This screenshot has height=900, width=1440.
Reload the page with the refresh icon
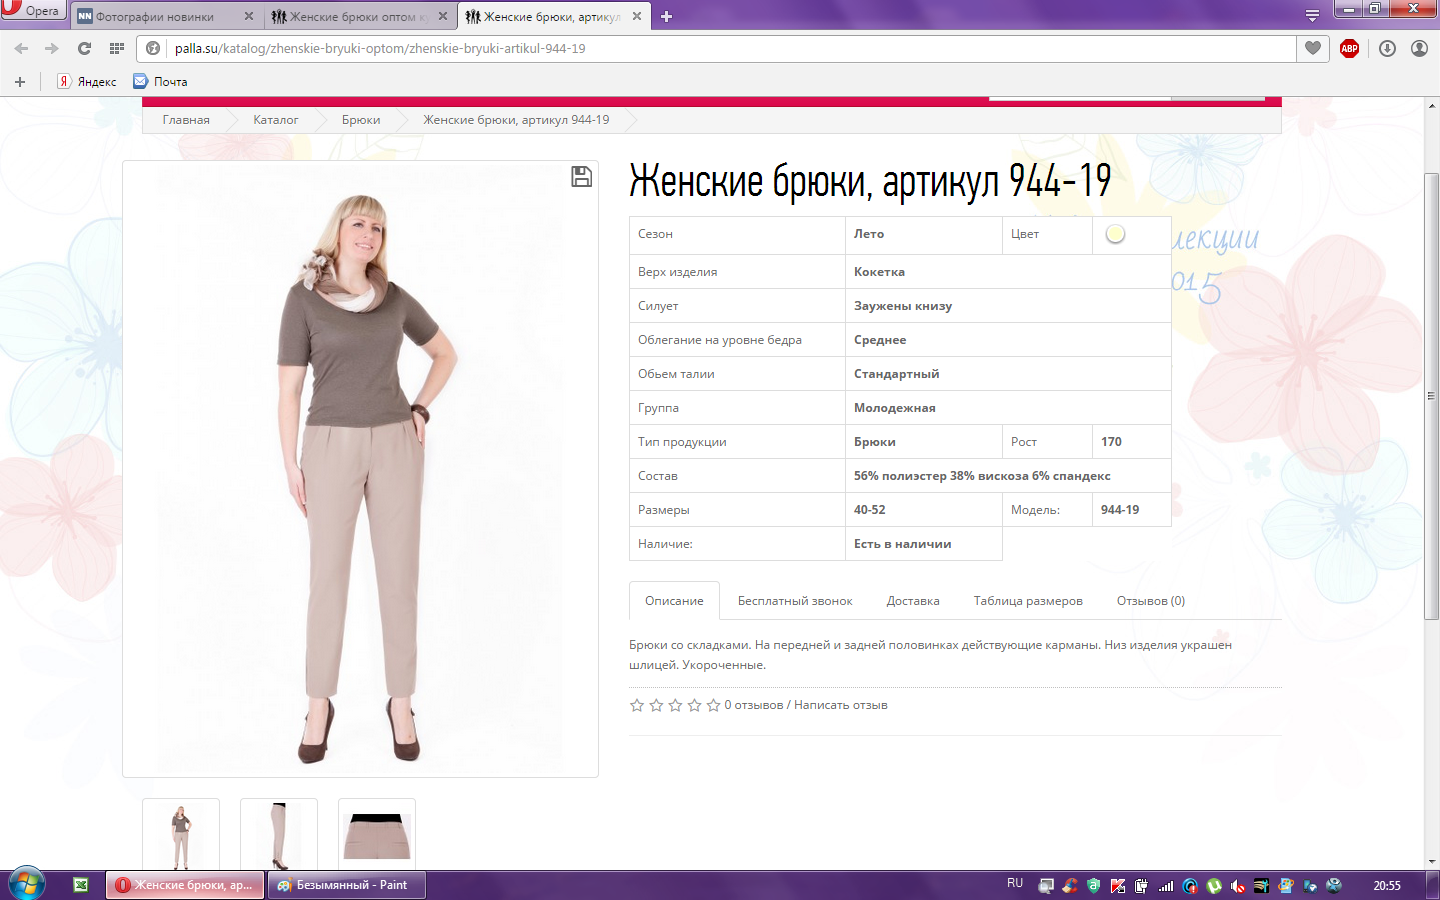tap(84, 48)
